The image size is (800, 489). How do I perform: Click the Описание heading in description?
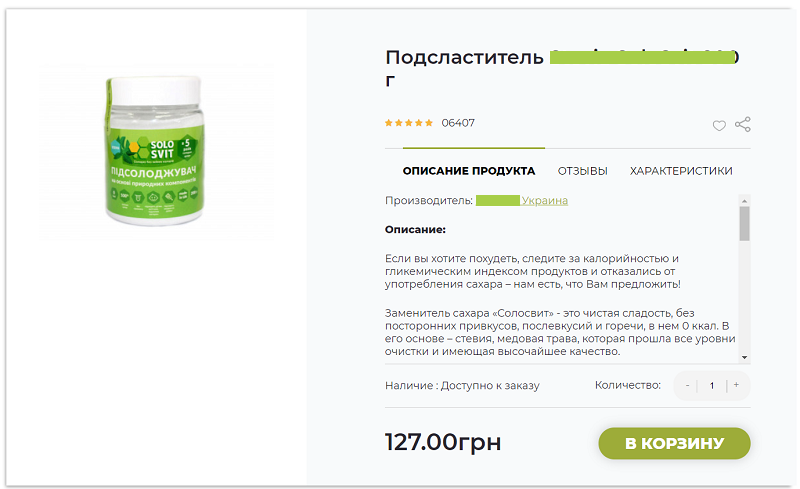point(415,230)
